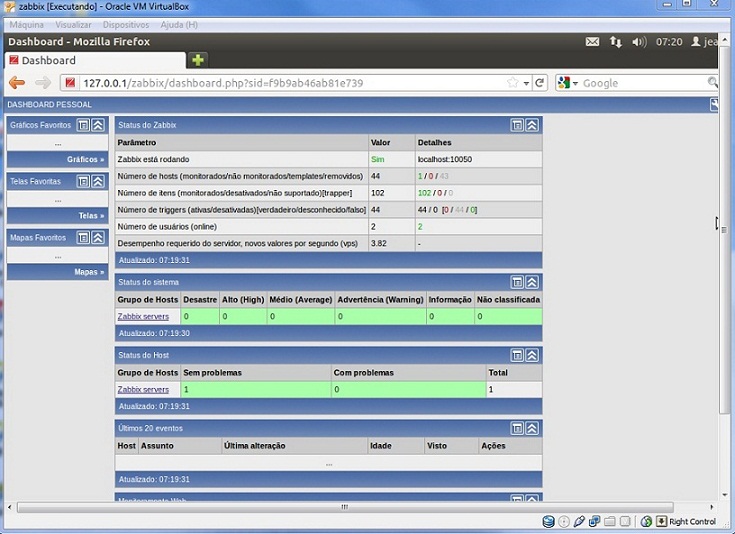Open the Visualizar menu in VirtualBox
This screenshot has width=735, height=534.
[73, 25]
